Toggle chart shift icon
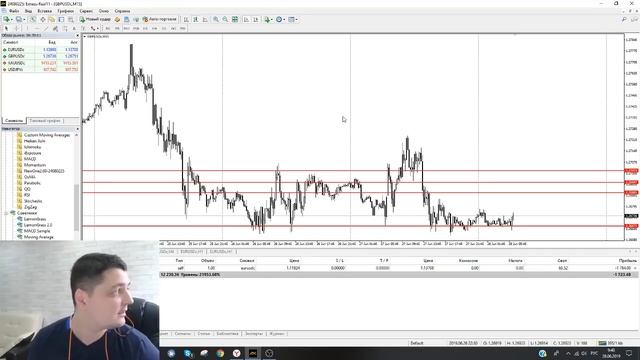640x360 pixels. pyautogui.click(x=256, y=19)
